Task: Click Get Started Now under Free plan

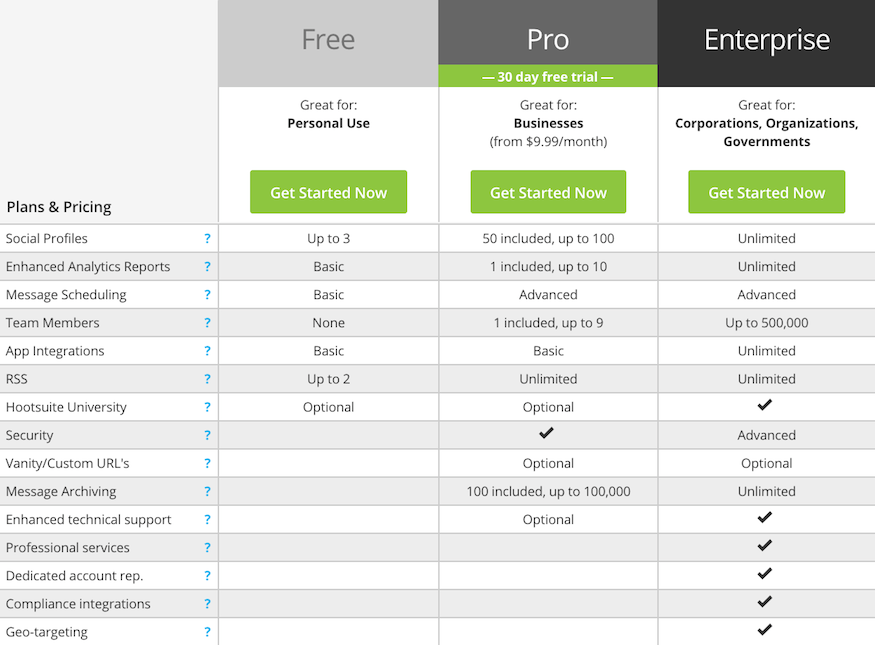Action: point(328,192)
